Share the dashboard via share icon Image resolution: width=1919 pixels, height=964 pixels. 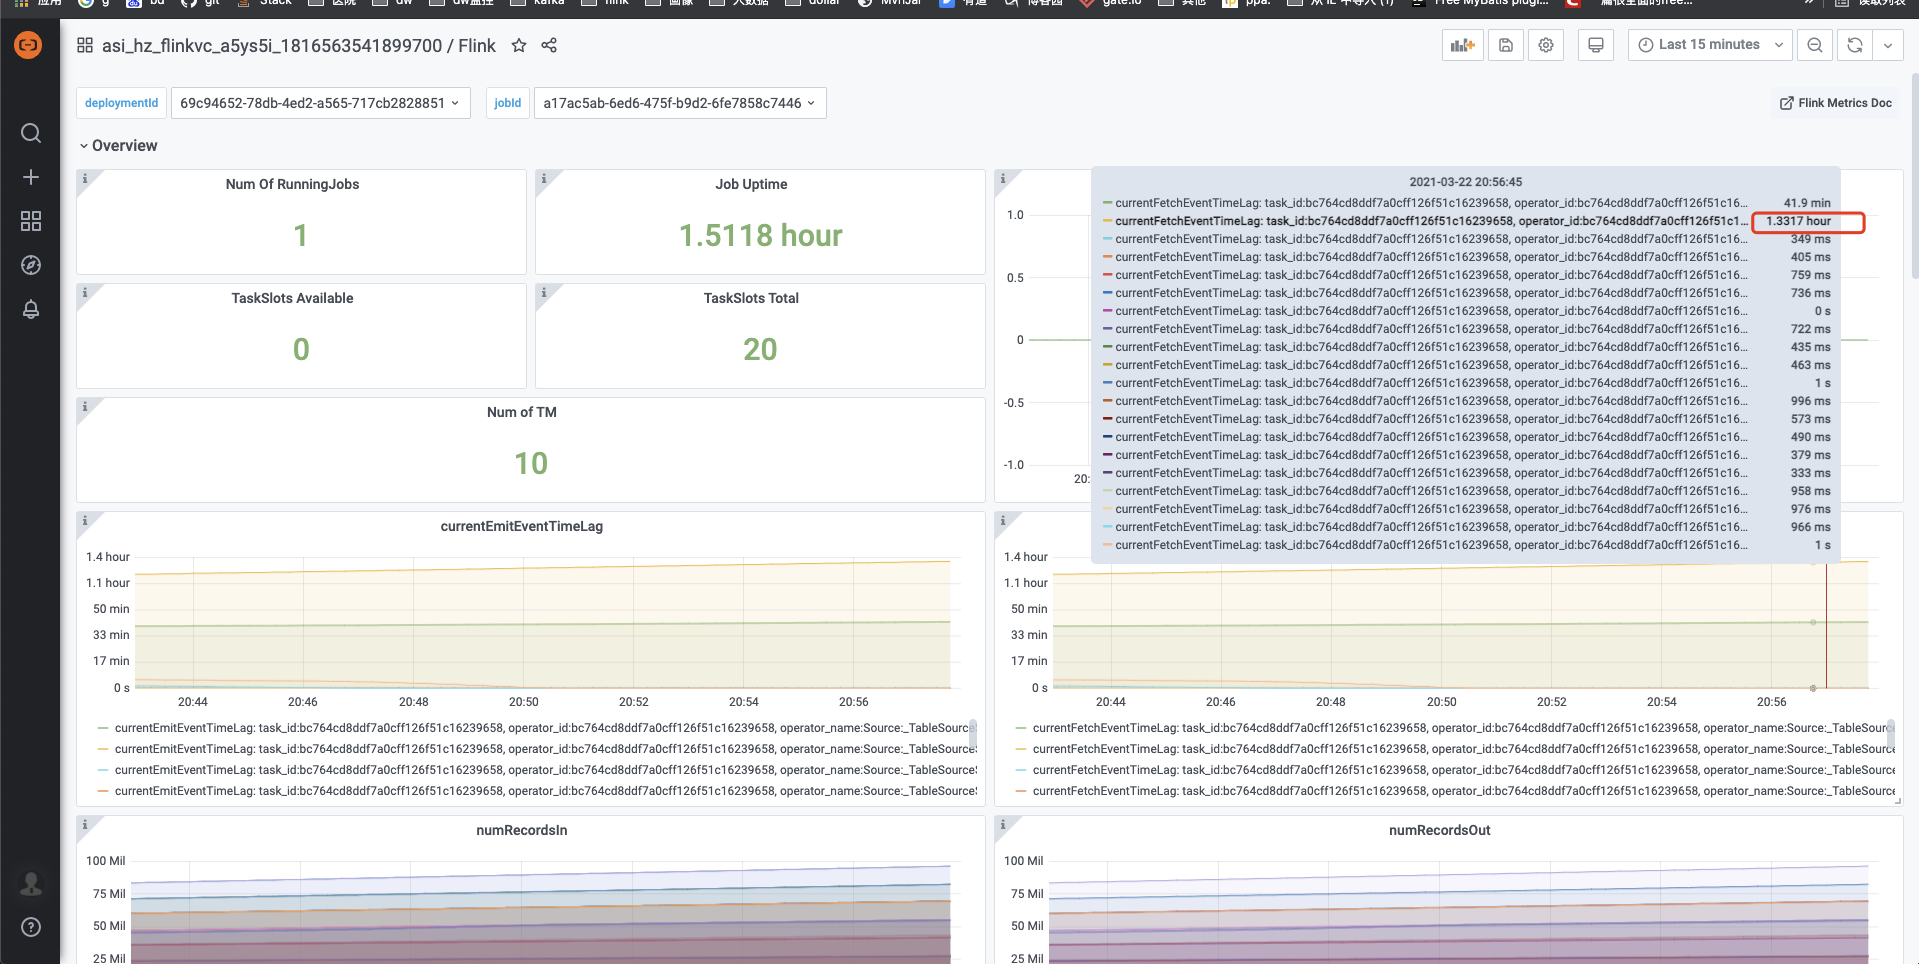point(549,45)
